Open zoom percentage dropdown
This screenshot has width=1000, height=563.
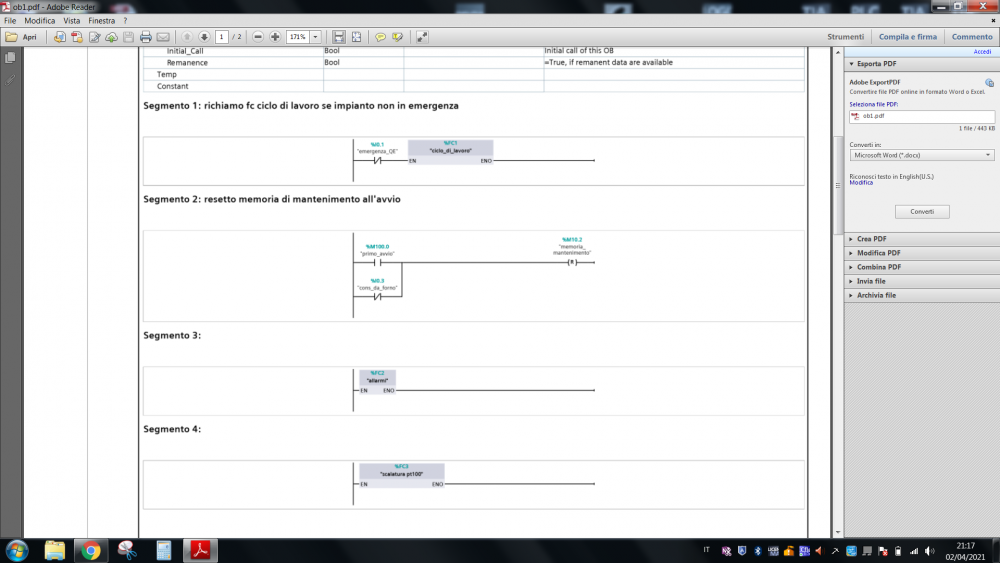click(x=316, y=37)
